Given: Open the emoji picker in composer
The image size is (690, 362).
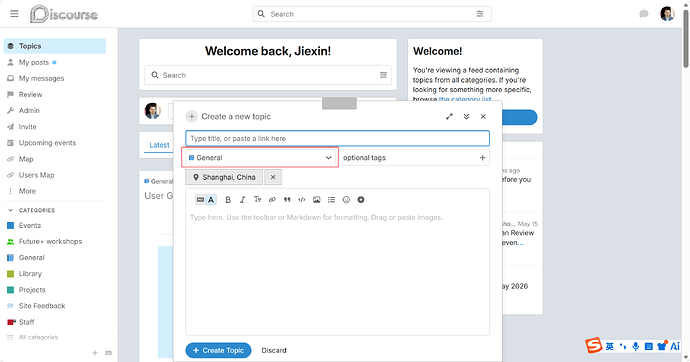Looking at the screenshot, I should point(346,200).
